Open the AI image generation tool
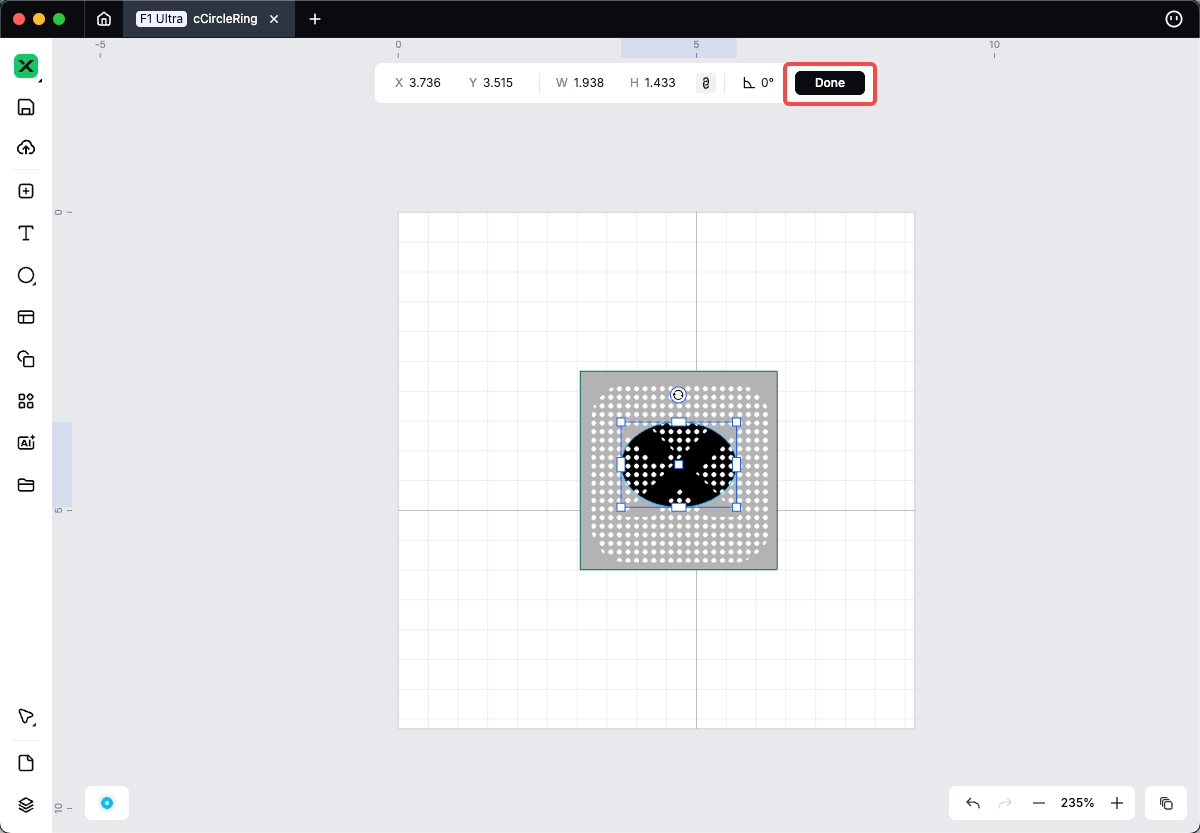 click(x=26, y=443)
